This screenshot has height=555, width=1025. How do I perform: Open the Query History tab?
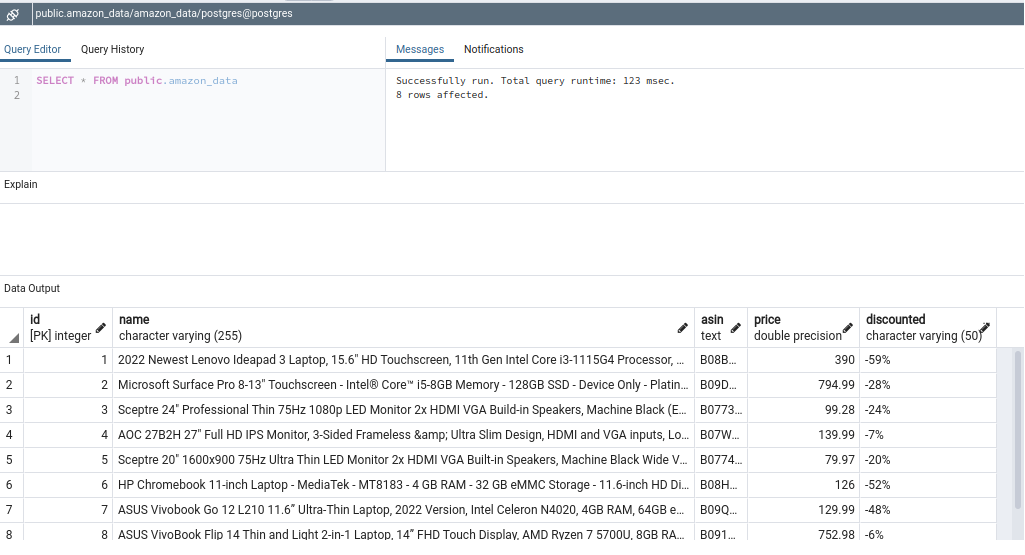click(112, 50)
